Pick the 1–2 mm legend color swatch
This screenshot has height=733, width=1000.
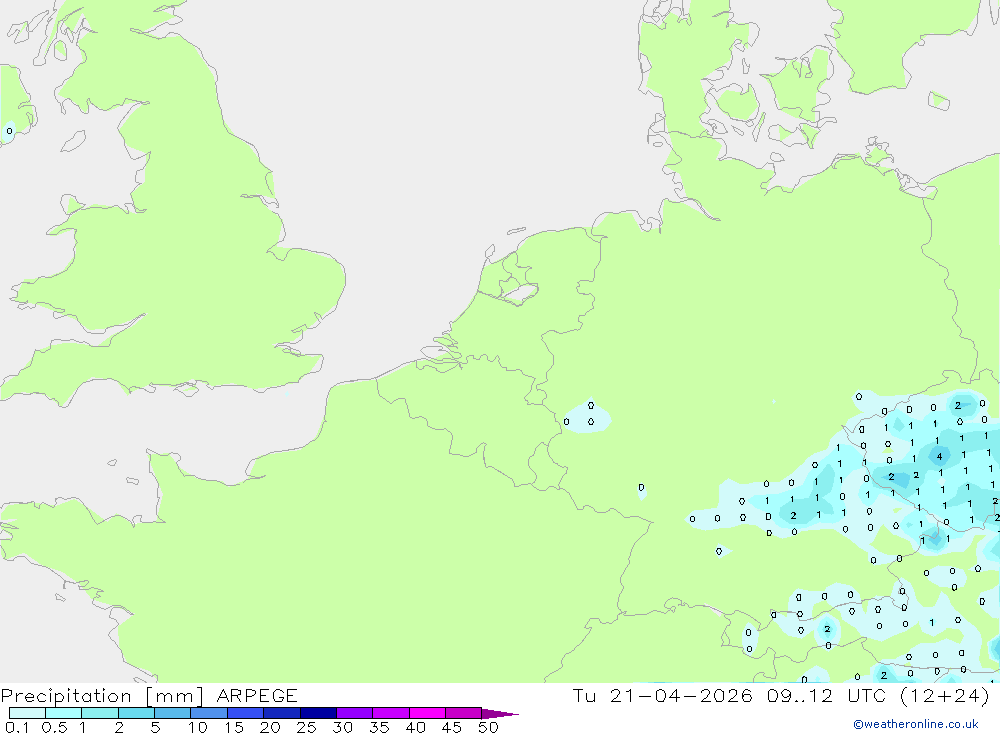100,713
